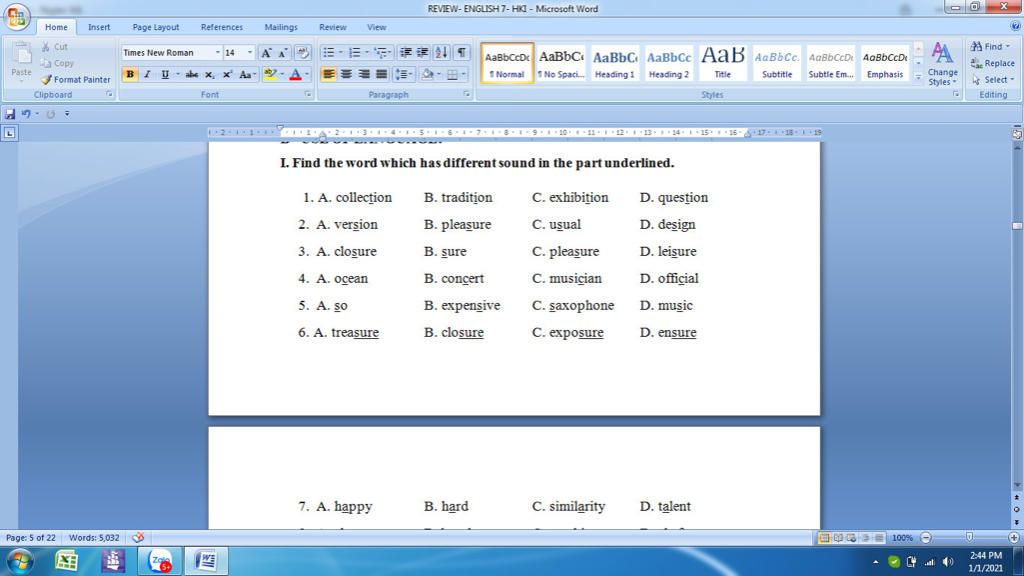Apply the Title style

(722, 63)
